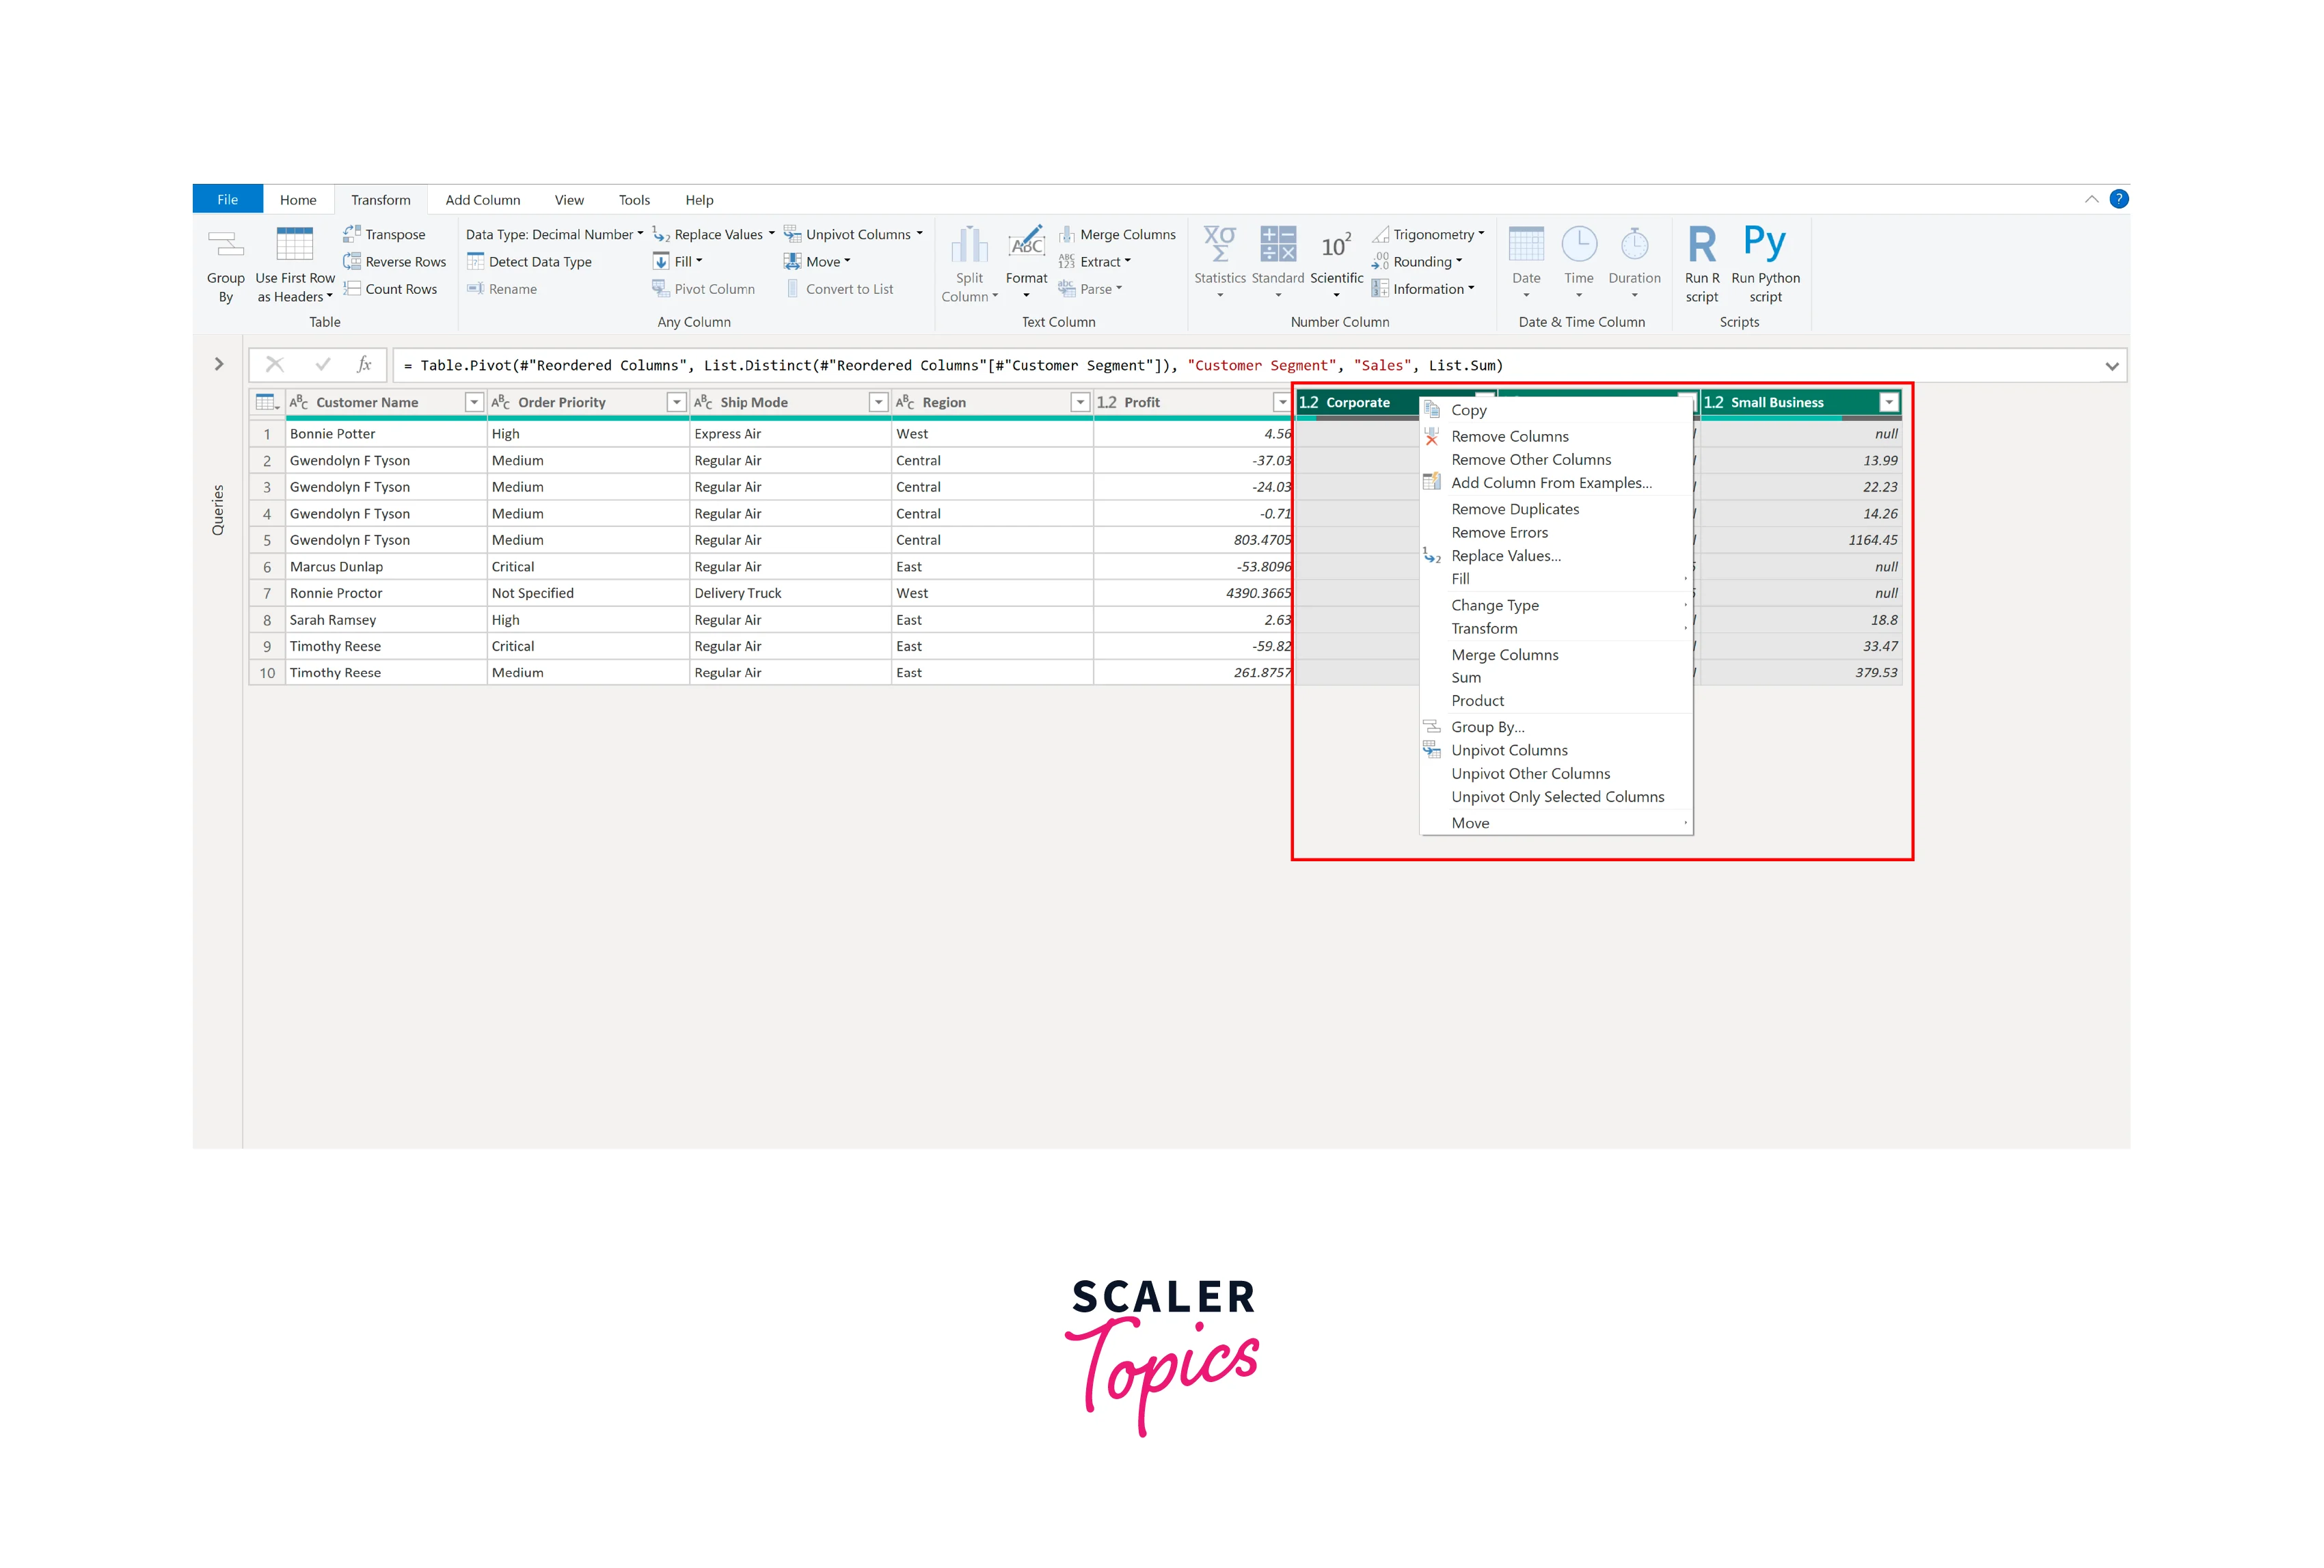This screenshot has height=1568, width=2324.
Task: Expand the formula bar chevron
Action: (2111, 366)
